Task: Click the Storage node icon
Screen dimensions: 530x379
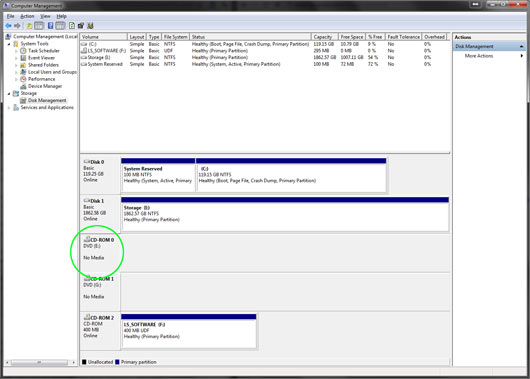Action: [16, 93]
